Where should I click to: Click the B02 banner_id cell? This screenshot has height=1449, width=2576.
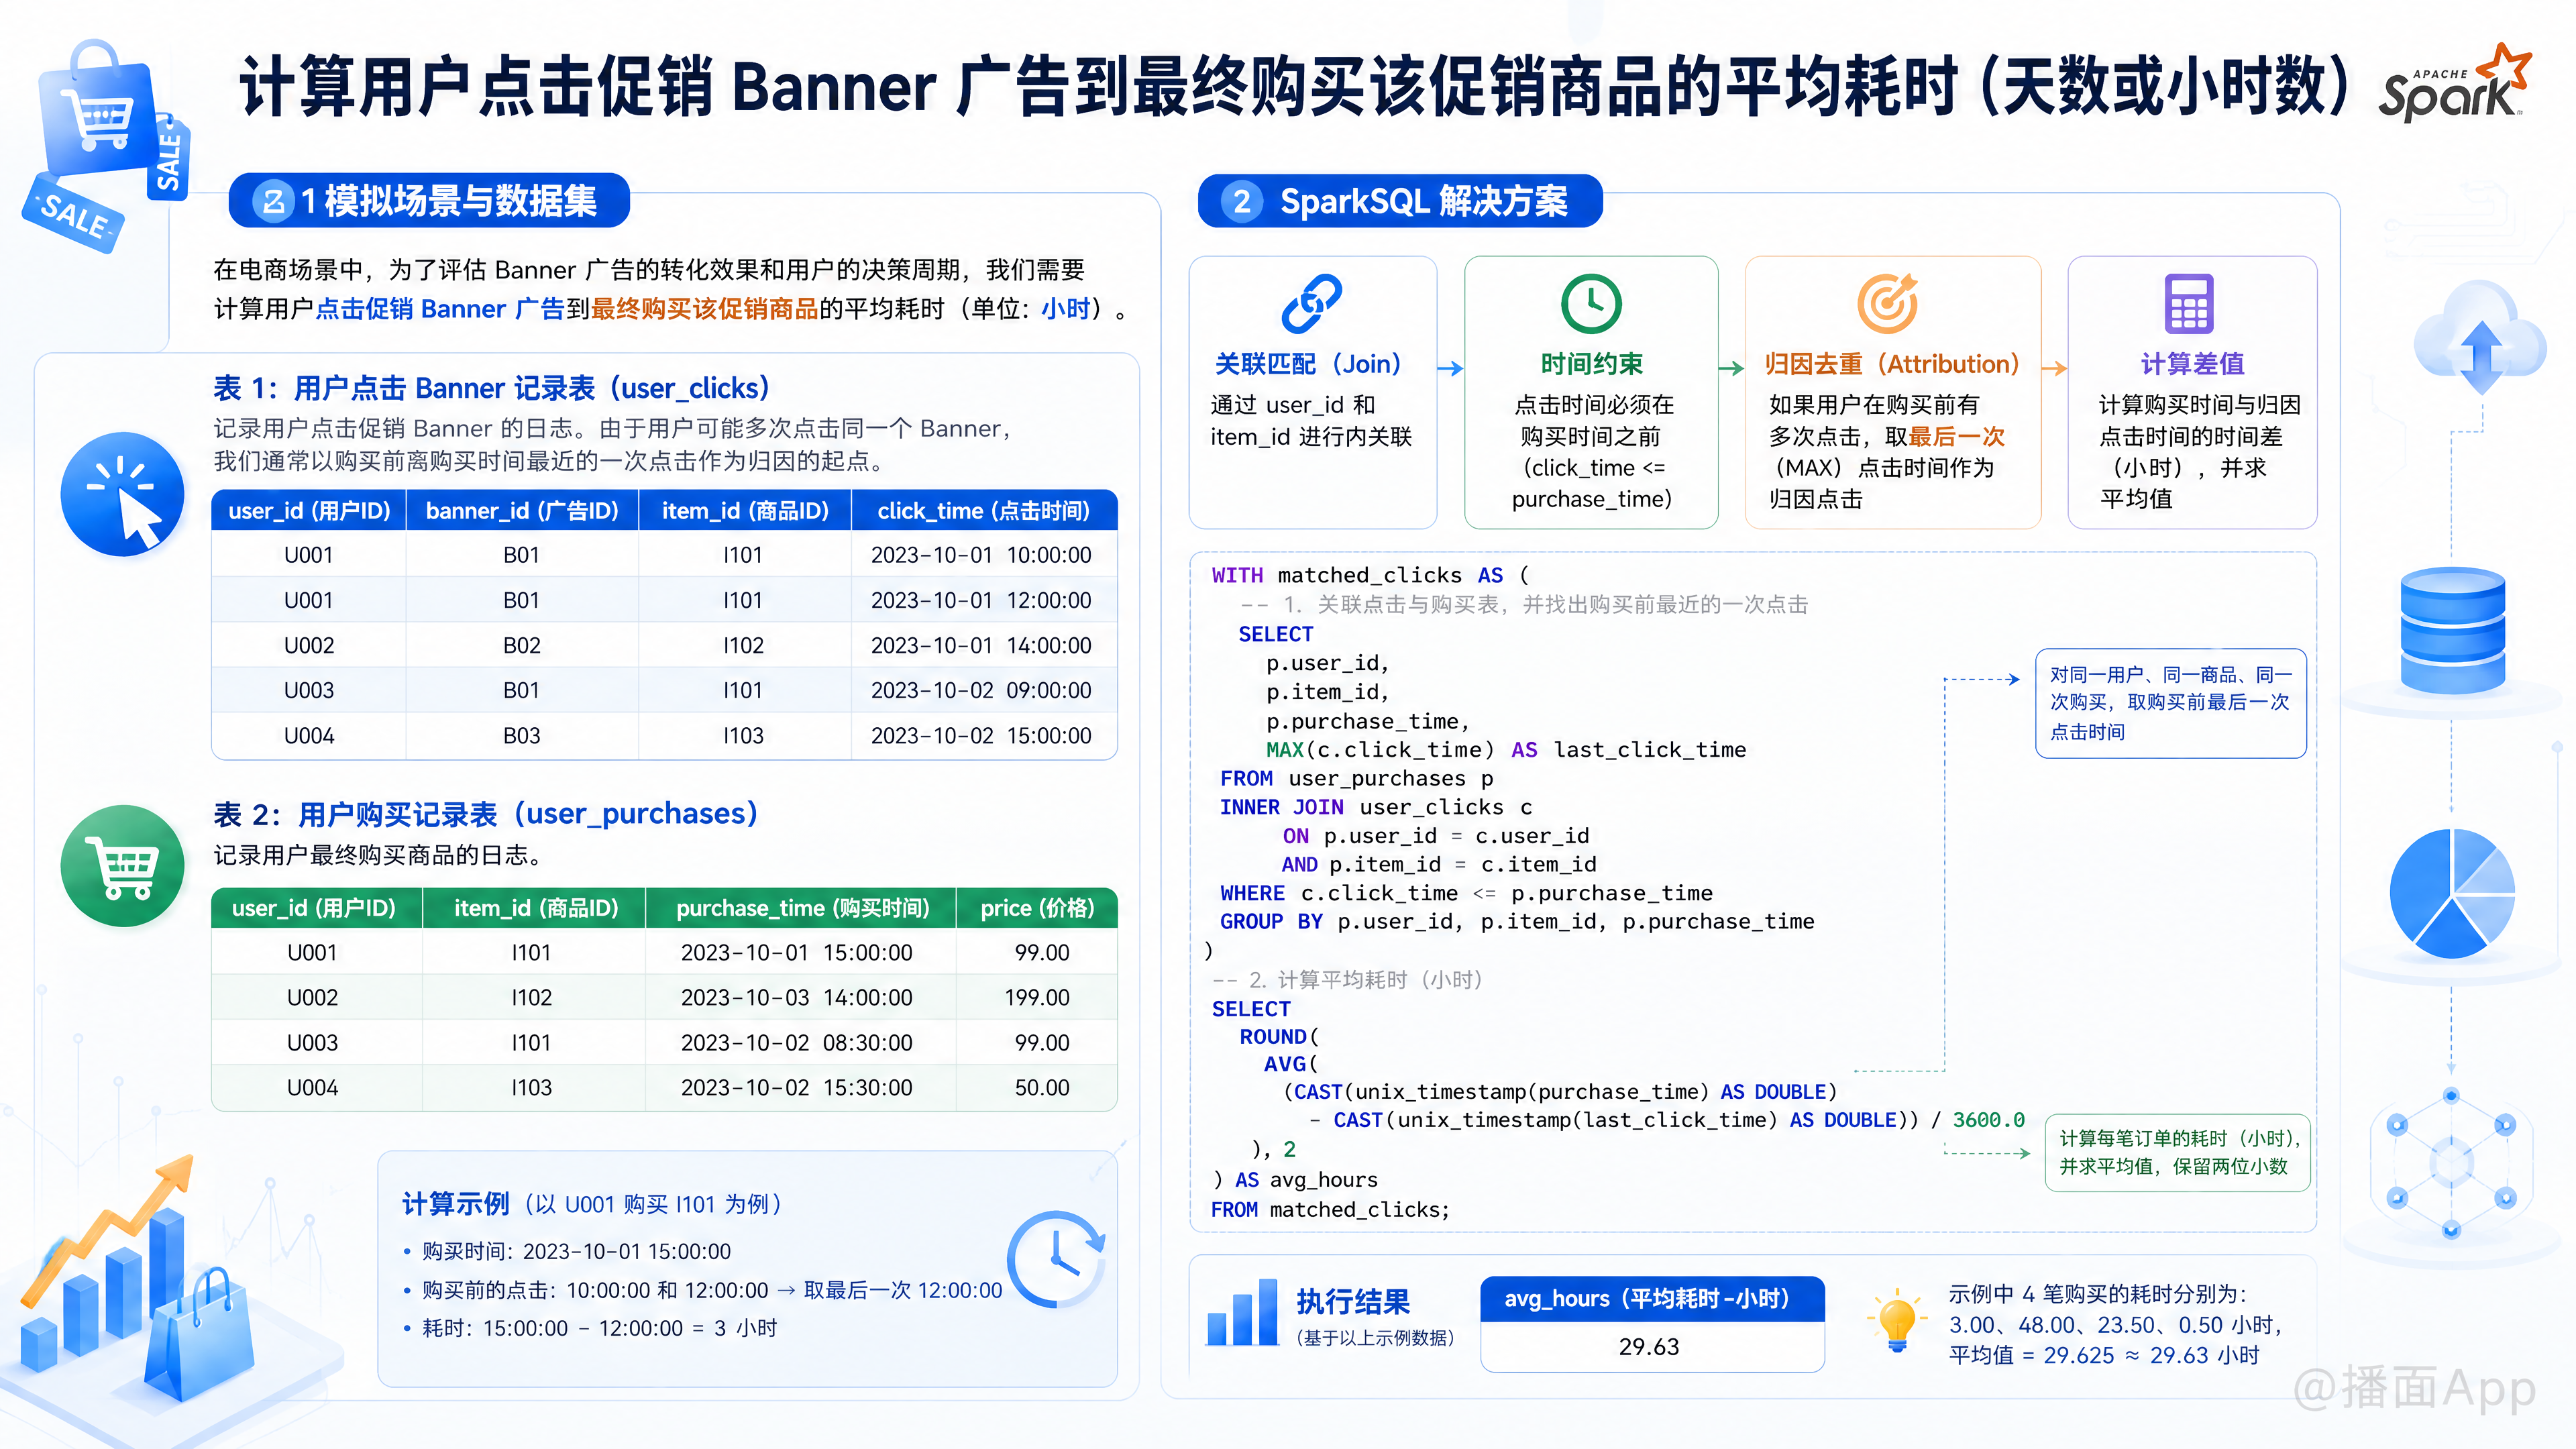[521, 645]
